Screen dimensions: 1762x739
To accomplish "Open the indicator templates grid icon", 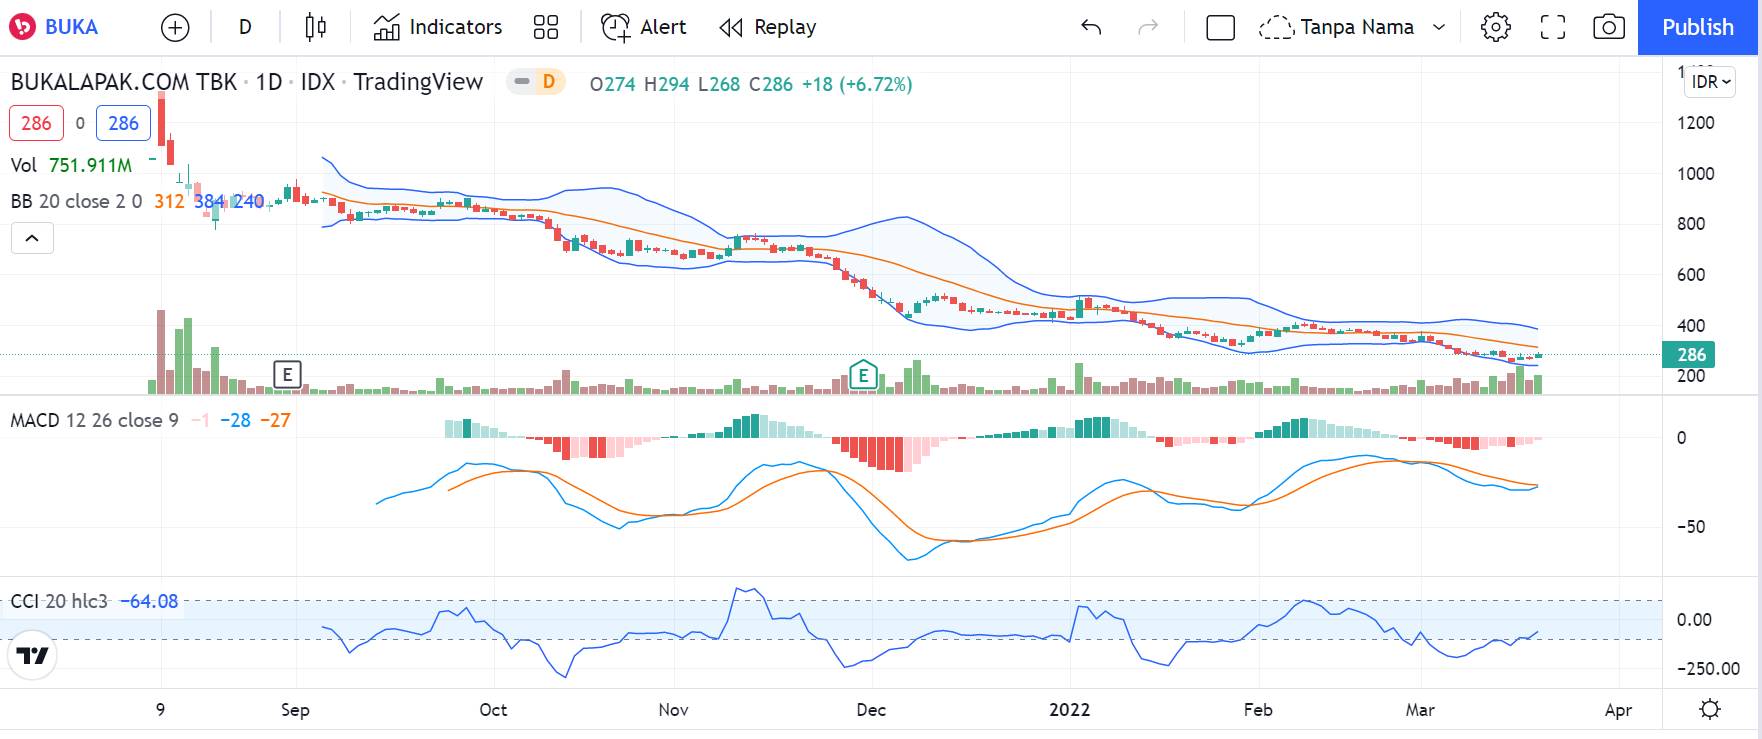I will (546, 27).
